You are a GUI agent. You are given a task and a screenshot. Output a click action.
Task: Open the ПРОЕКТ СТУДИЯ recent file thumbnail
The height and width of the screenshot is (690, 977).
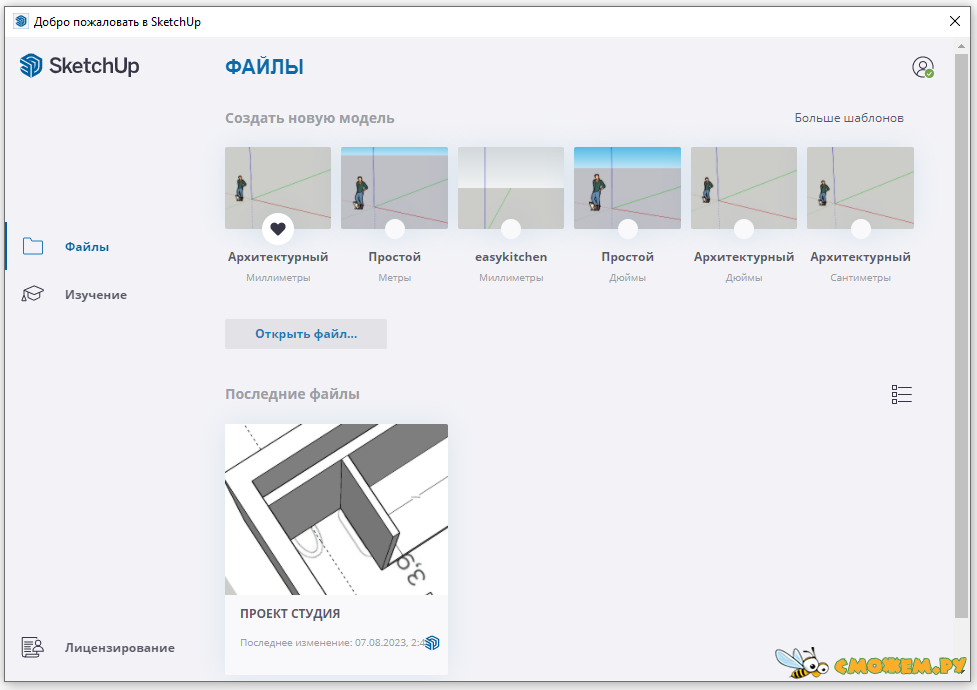336,509
